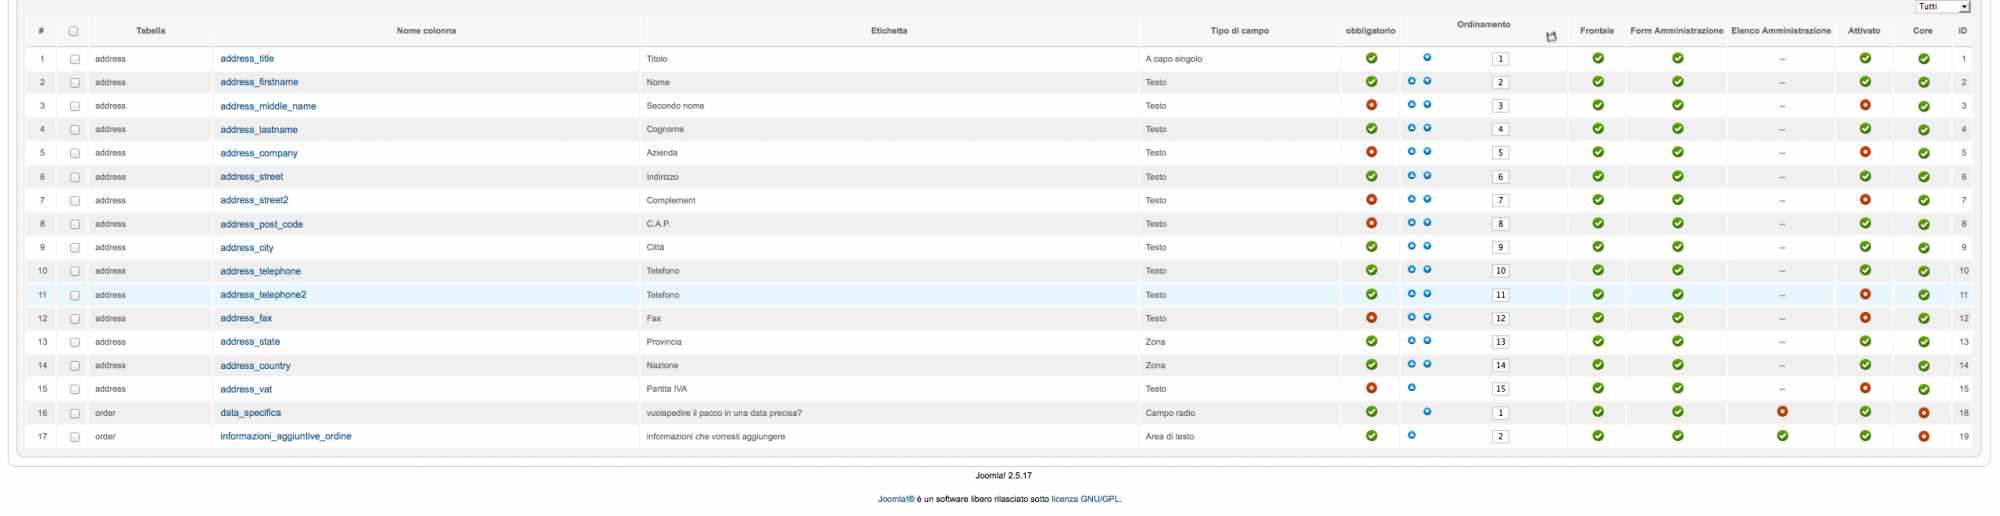Click the order number field for address_country
2000x516 pixels.
[1500, 365]
